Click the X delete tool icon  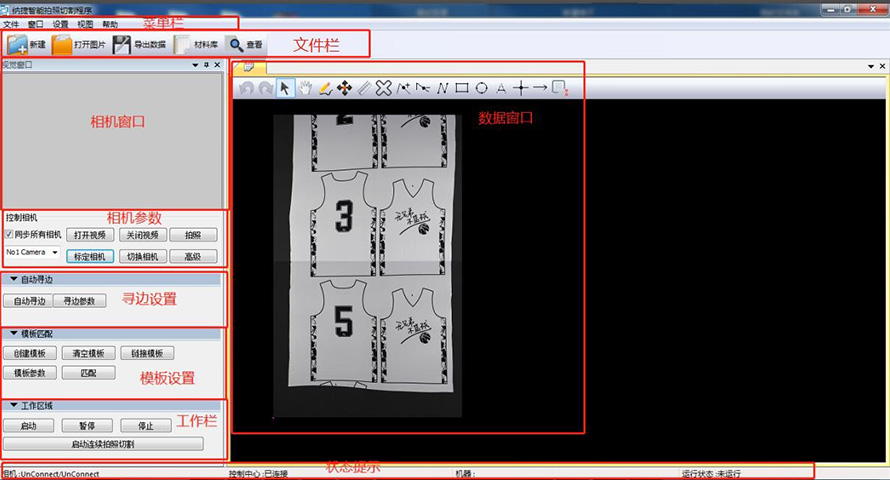coord(383,88)
